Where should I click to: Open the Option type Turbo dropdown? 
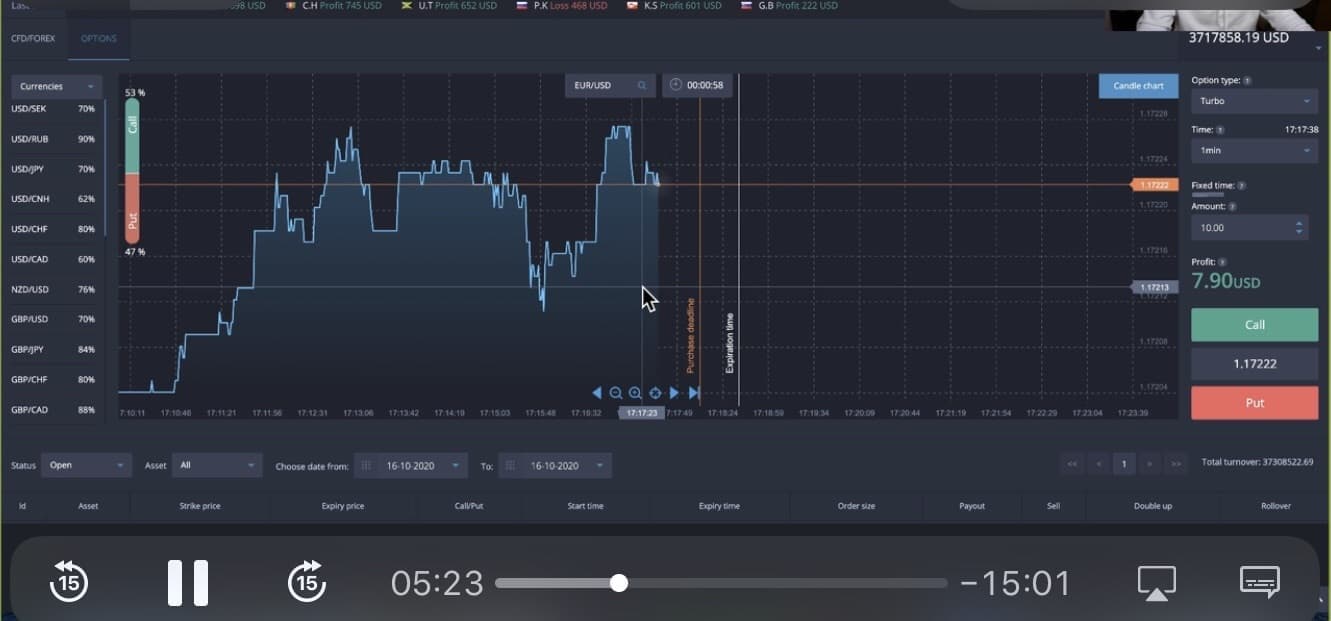[x=1255, y=101]
